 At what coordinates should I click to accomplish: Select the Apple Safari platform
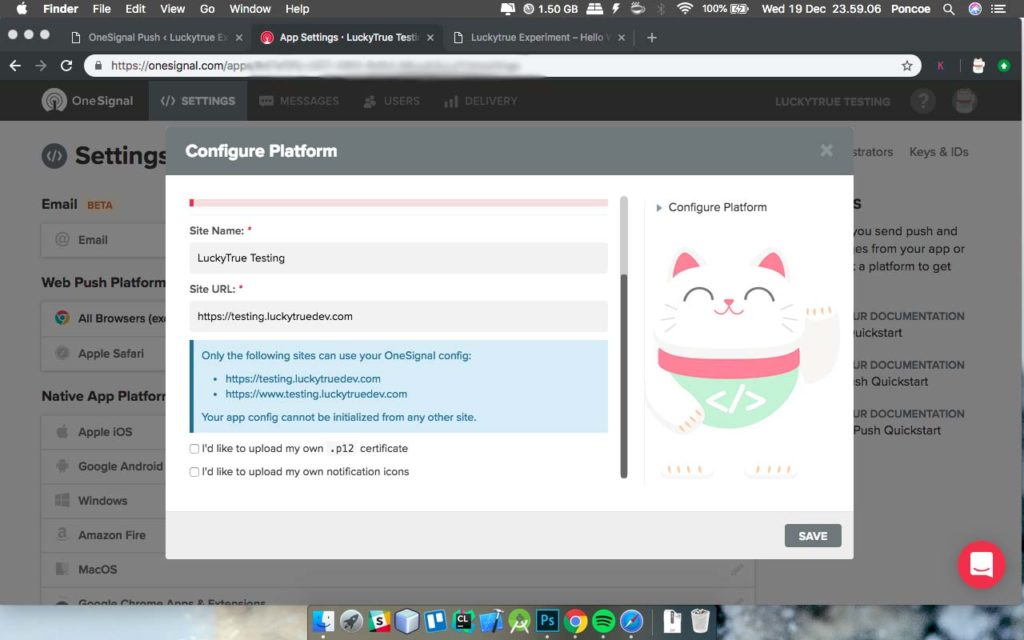[x=110, y=353]
